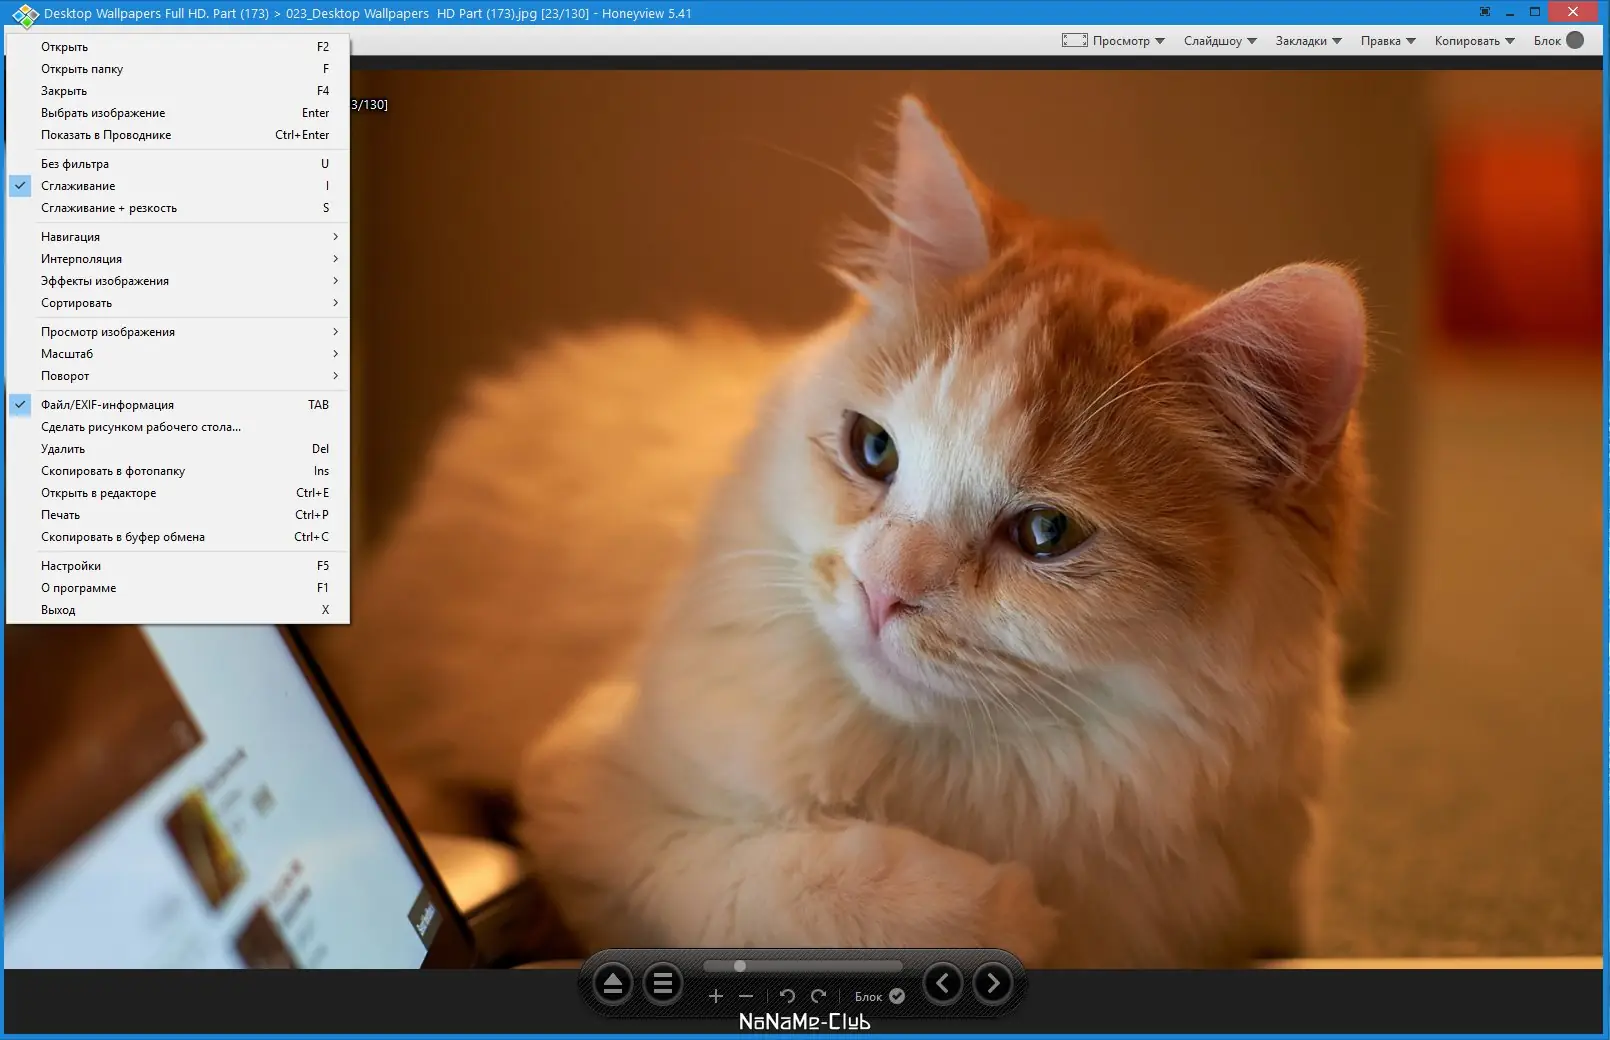
Task: Toggle the Сглаживание filter option
Action: 178,186
